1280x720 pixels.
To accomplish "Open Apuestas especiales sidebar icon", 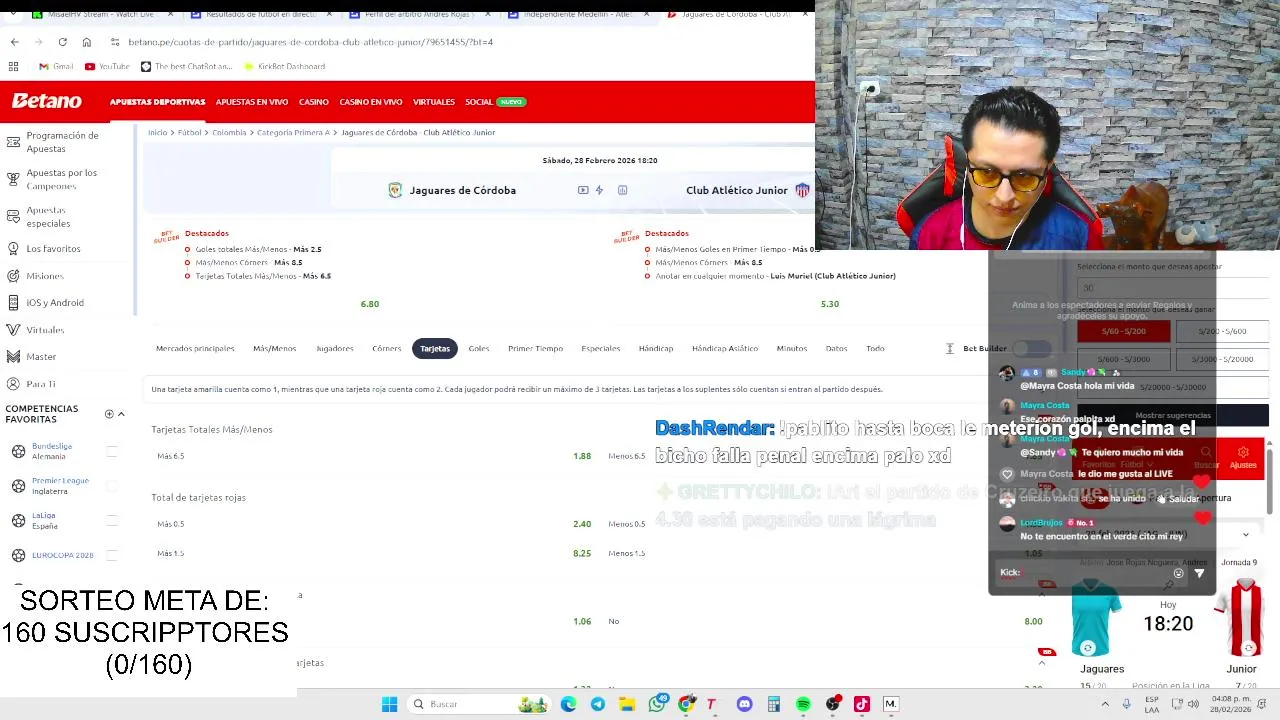I will 13,216.
